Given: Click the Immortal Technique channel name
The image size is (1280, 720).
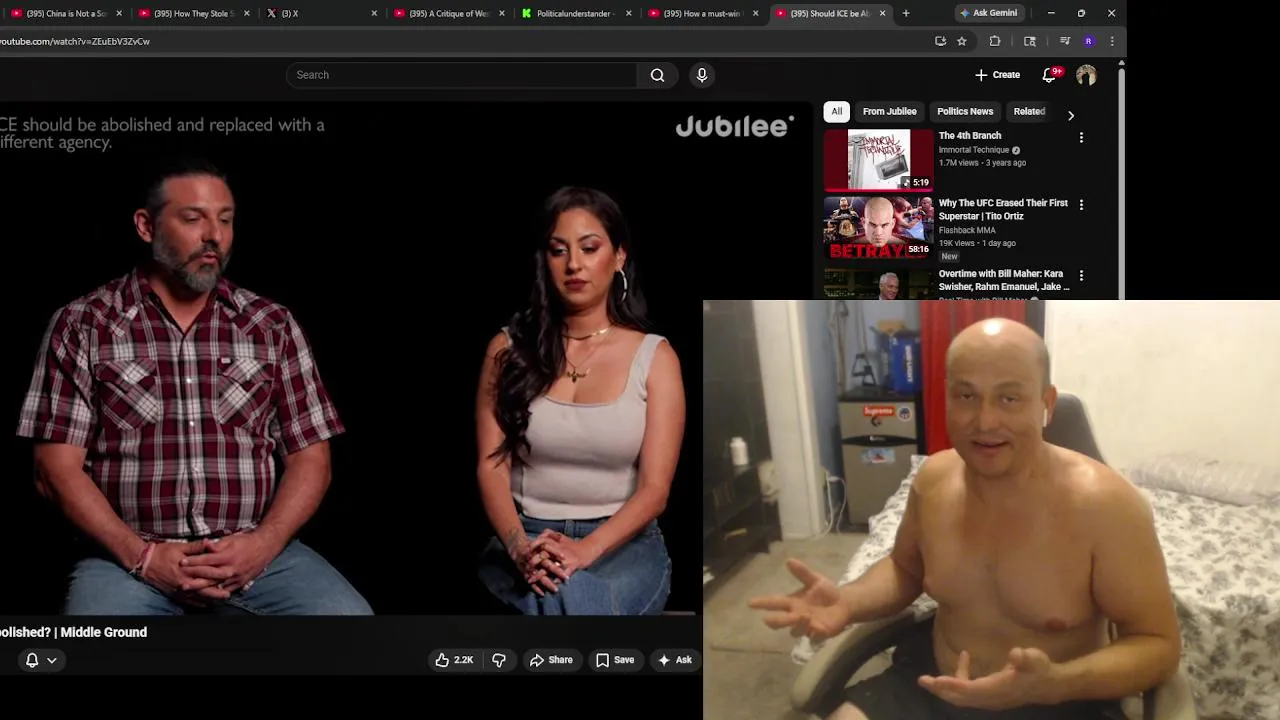Looking at the screenshot, I should click(x=973, y=150).
